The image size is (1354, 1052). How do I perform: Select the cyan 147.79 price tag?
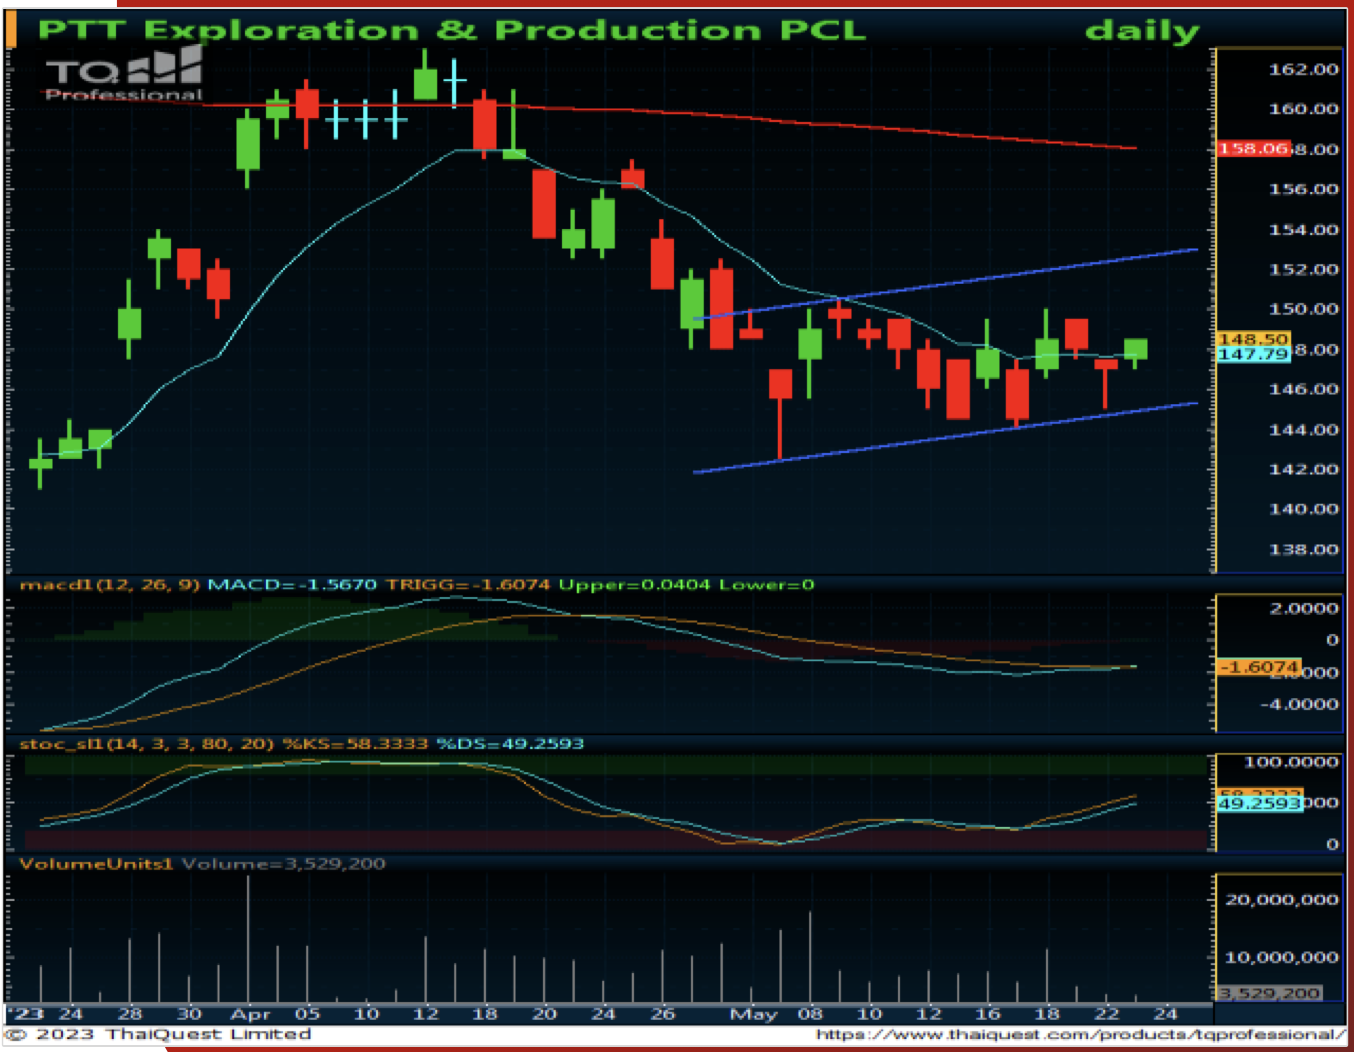(x=1253, y=354)
